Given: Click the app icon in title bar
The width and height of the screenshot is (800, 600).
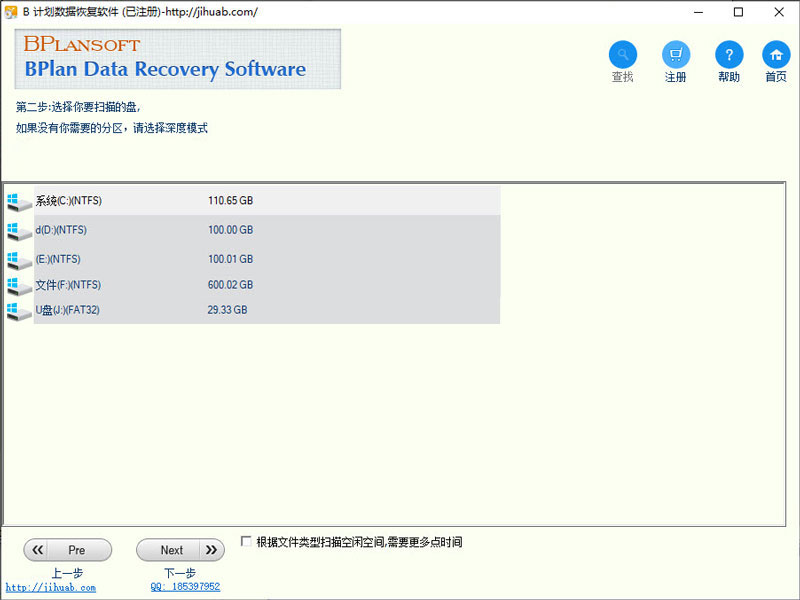Looking at the screenshot, I should [11, 12].
